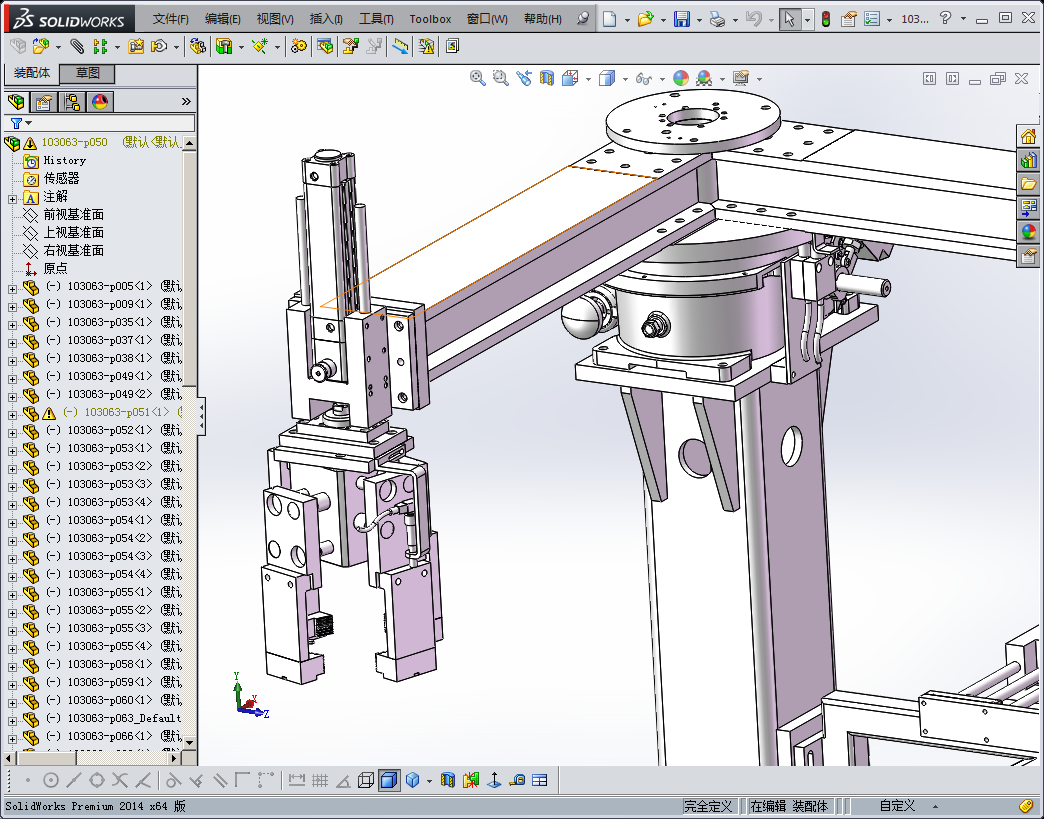1044x819 pixels.
Task: Click the Zoom to Fit magnifier icon
Action: (x=477, y=78)
